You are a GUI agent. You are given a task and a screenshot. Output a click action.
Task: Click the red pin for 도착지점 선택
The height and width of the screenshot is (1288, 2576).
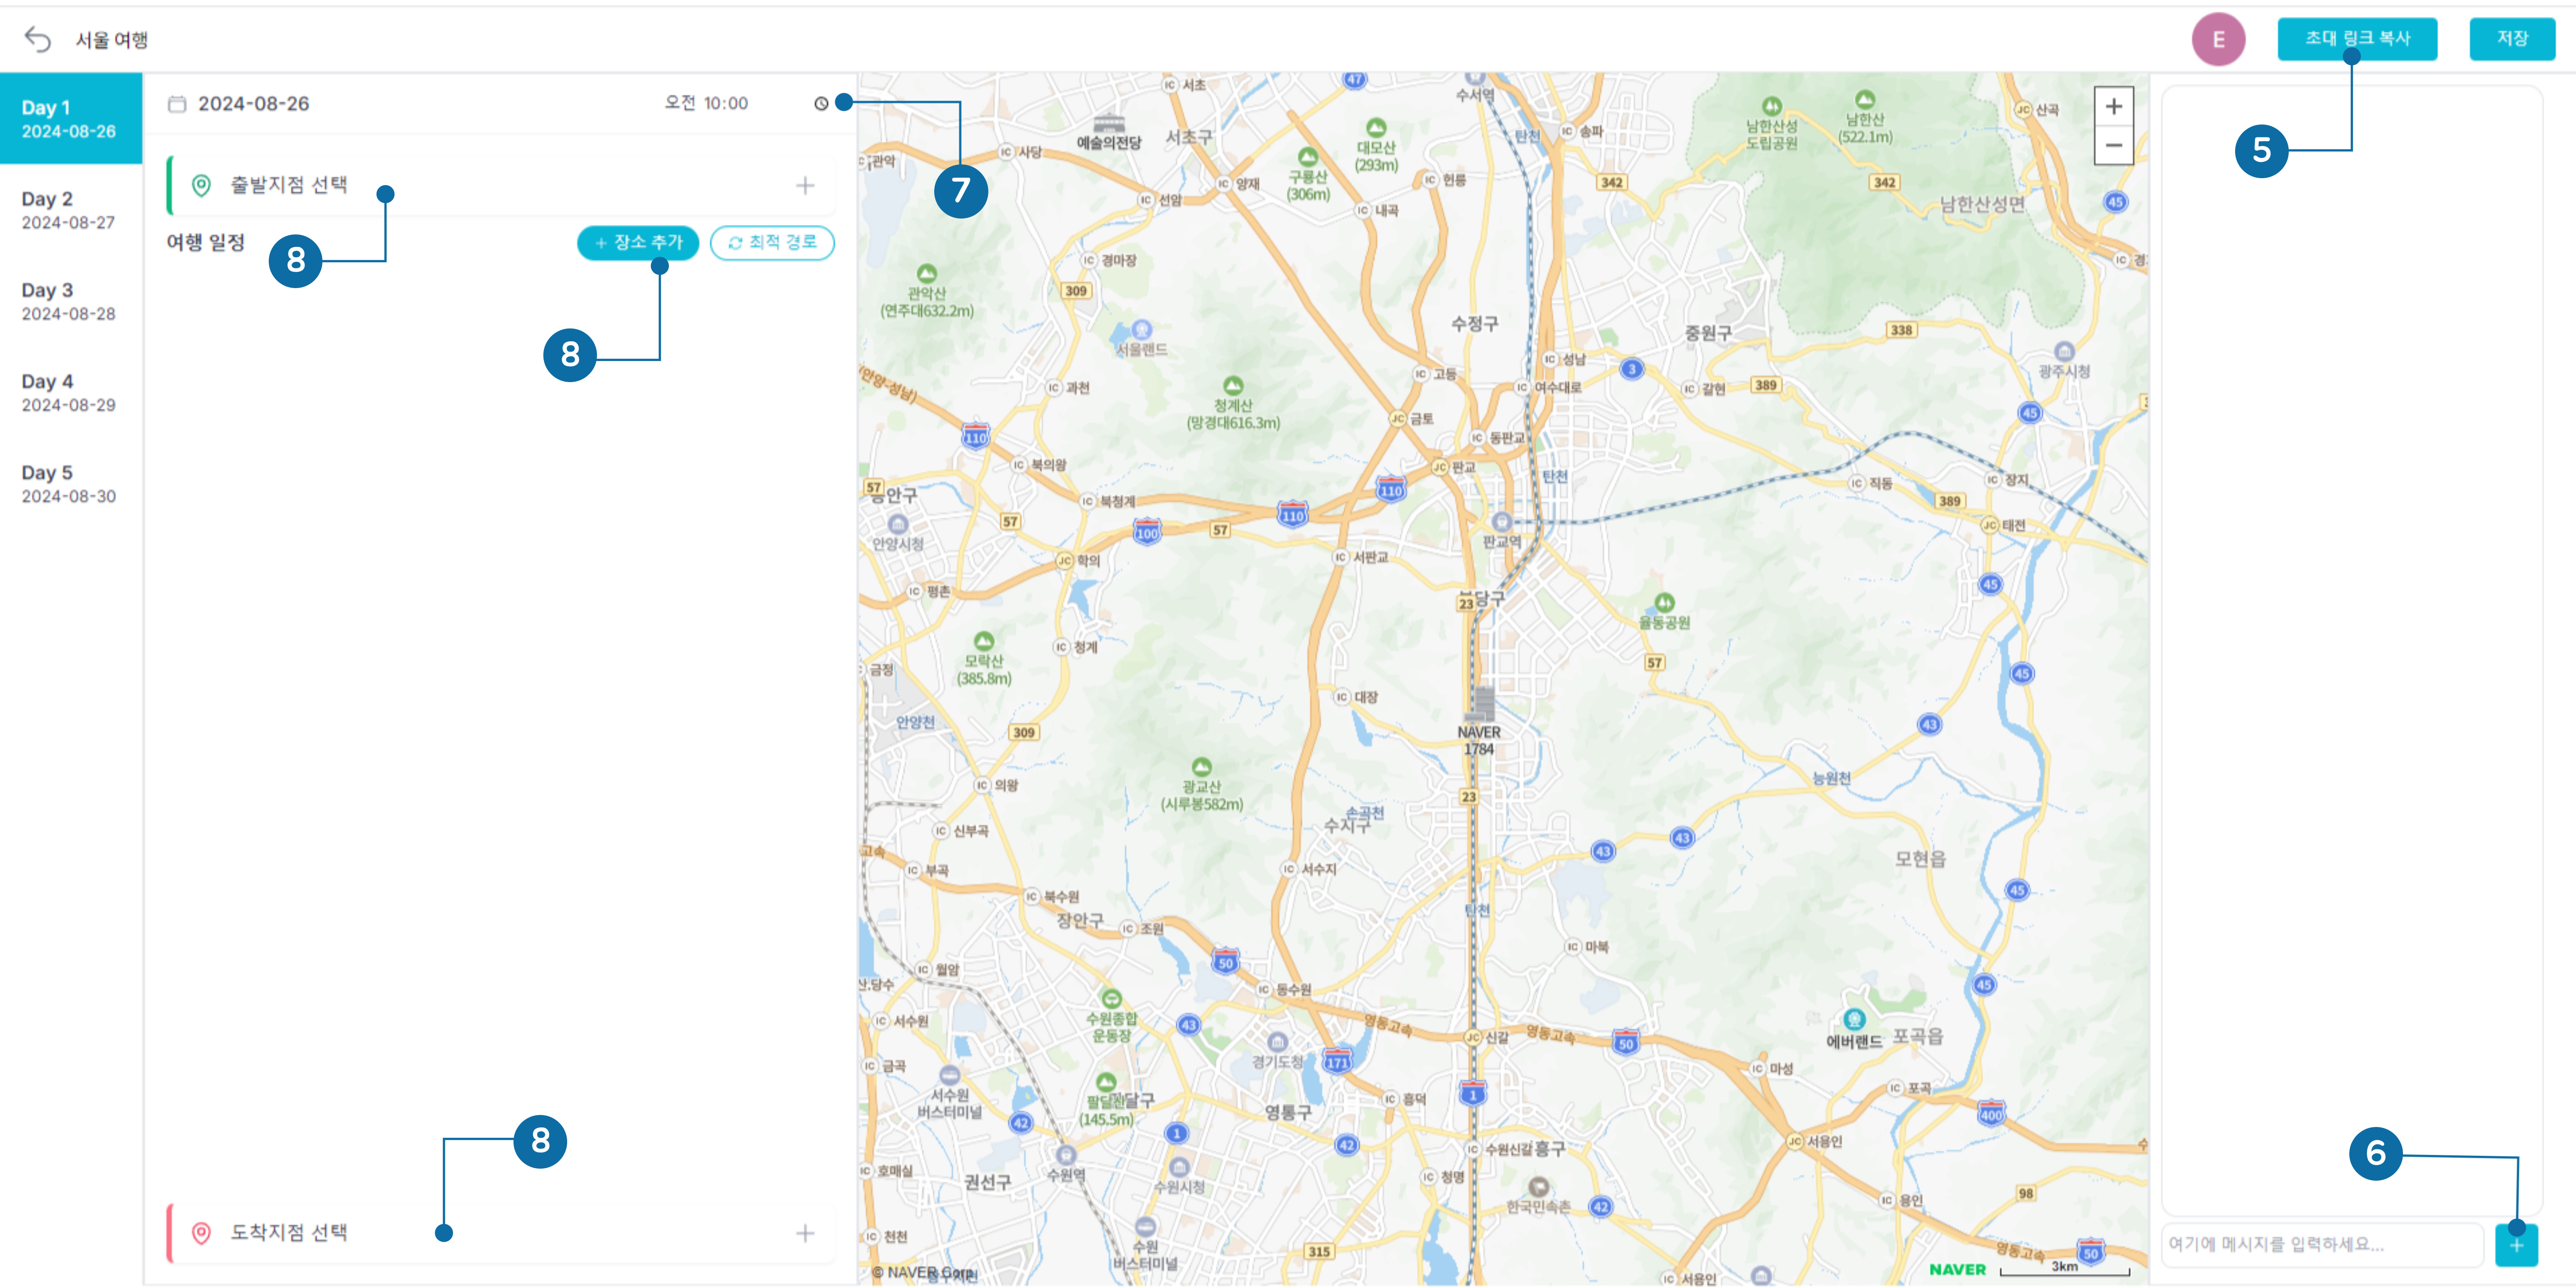pyautogui.click(x=201, y=1233)
